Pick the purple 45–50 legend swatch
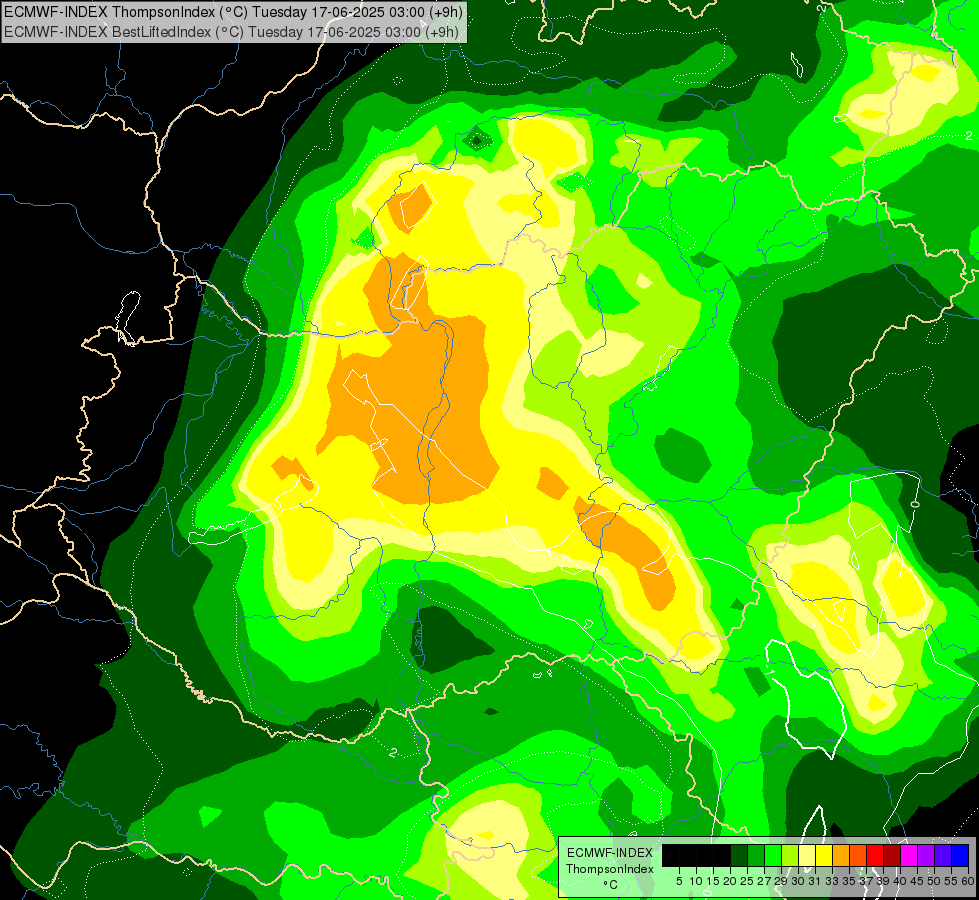The height and width of the screenshot is (900, 979). pyautogui.click(x=925, y=855)
